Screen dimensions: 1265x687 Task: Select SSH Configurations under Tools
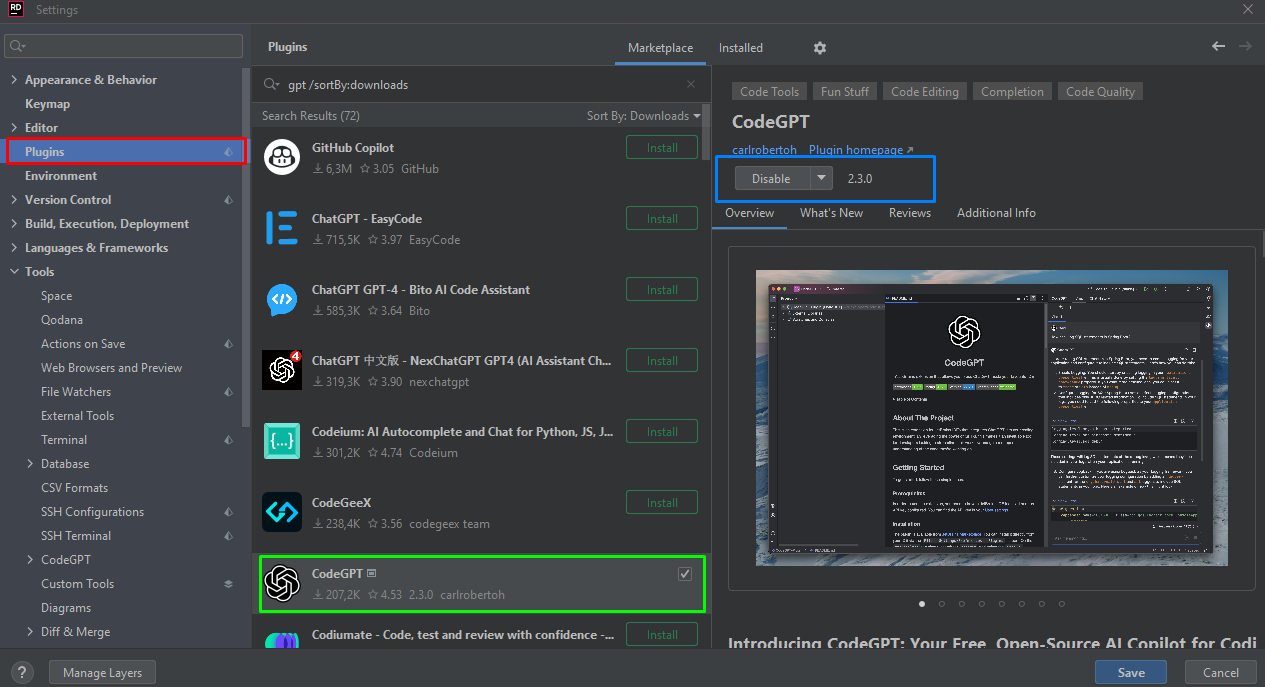92,512
